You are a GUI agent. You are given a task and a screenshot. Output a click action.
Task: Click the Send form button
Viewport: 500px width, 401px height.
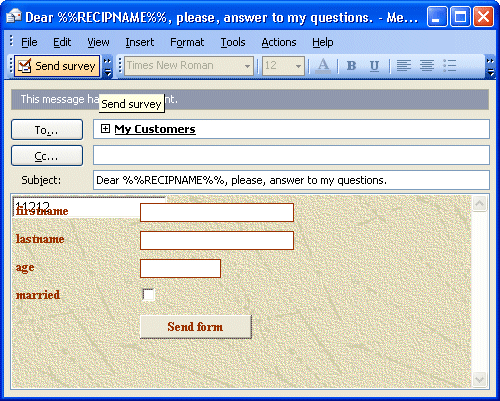(x=196, y=327)
